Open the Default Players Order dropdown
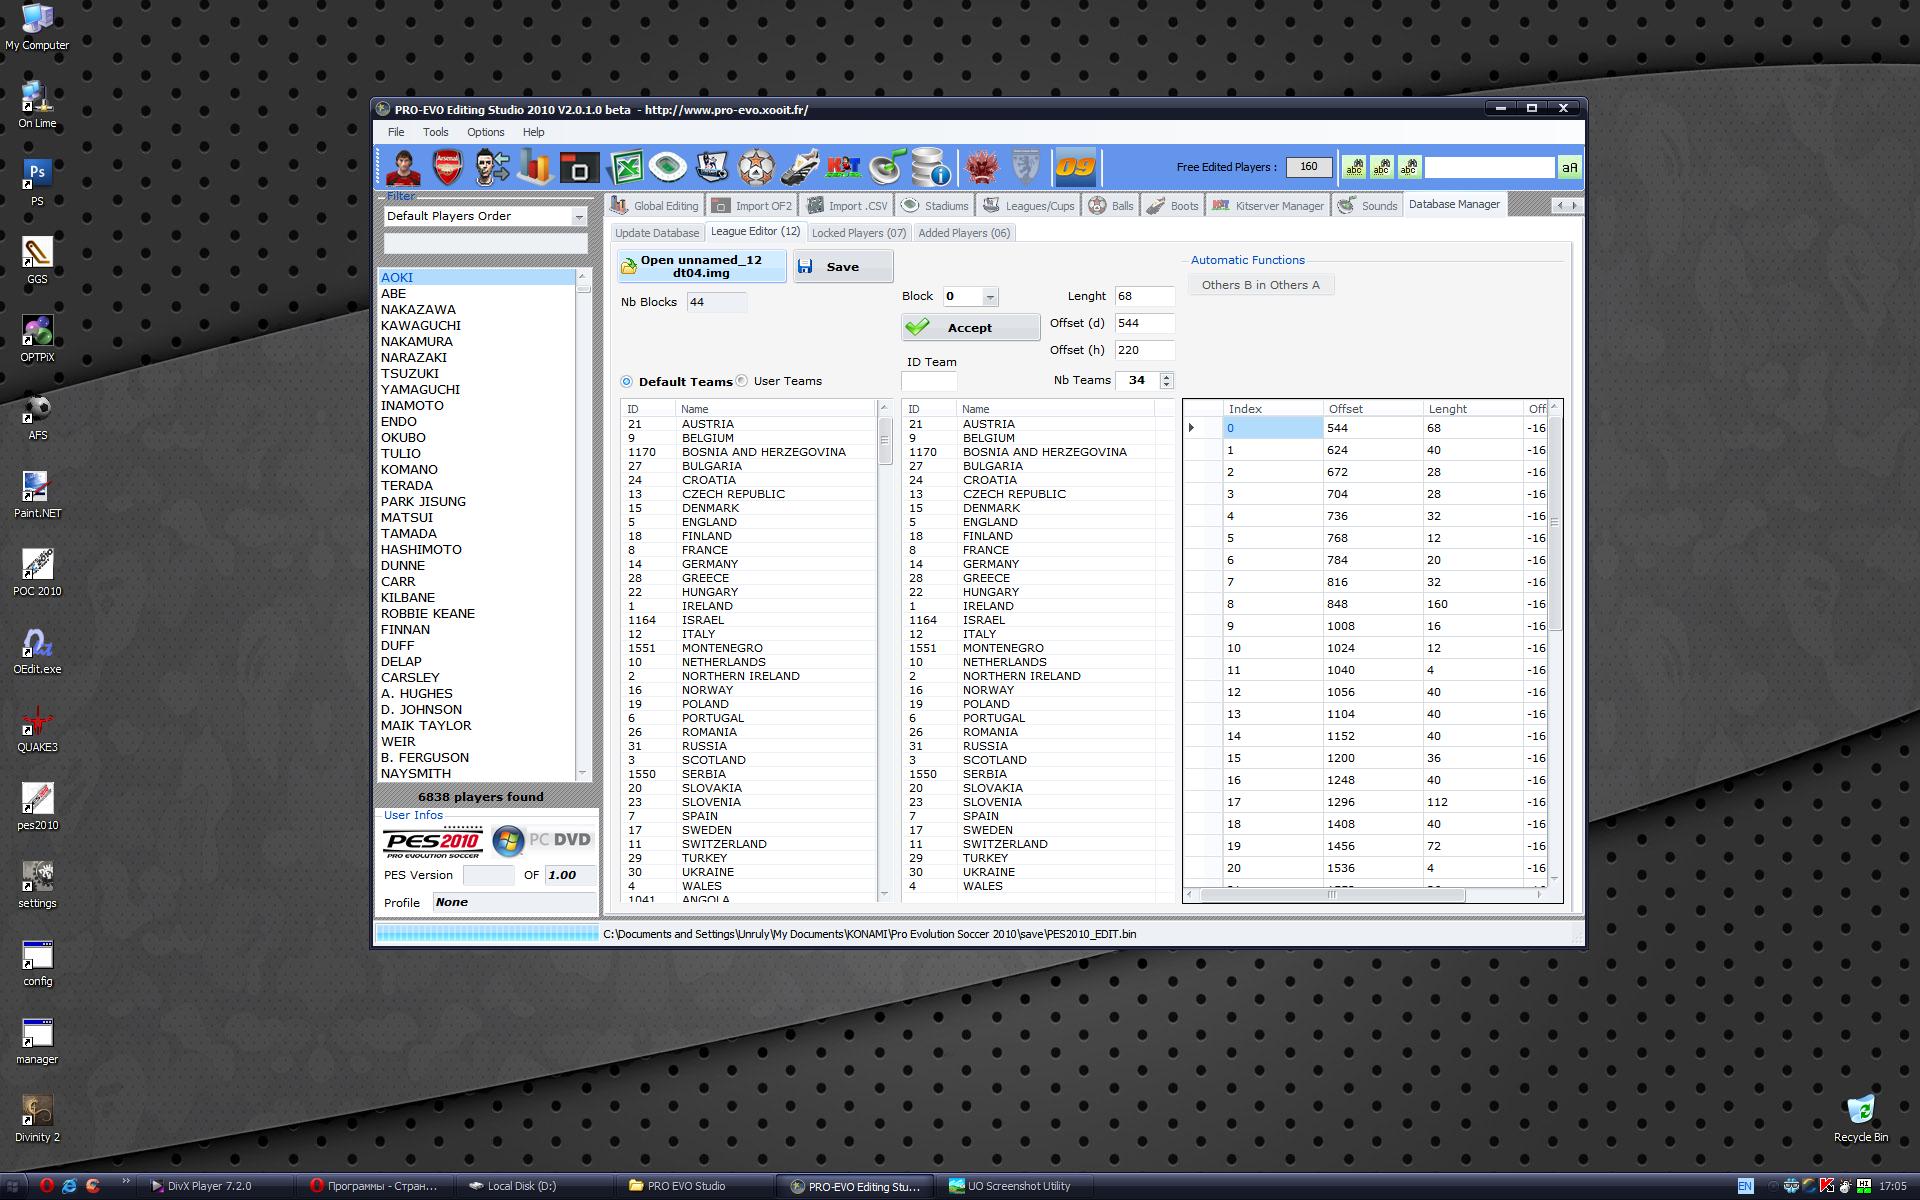This screenshot has height=1200, width=1920. (x=578, y=216)
